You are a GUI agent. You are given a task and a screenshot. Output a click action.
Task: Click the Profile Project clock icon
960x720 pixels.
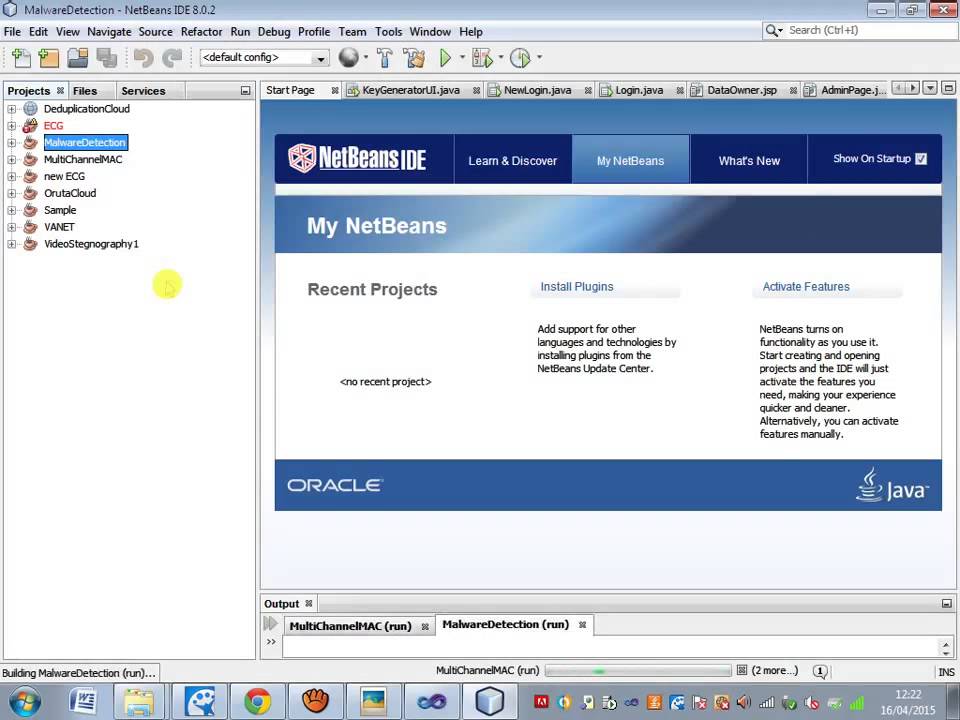[520, 58]
